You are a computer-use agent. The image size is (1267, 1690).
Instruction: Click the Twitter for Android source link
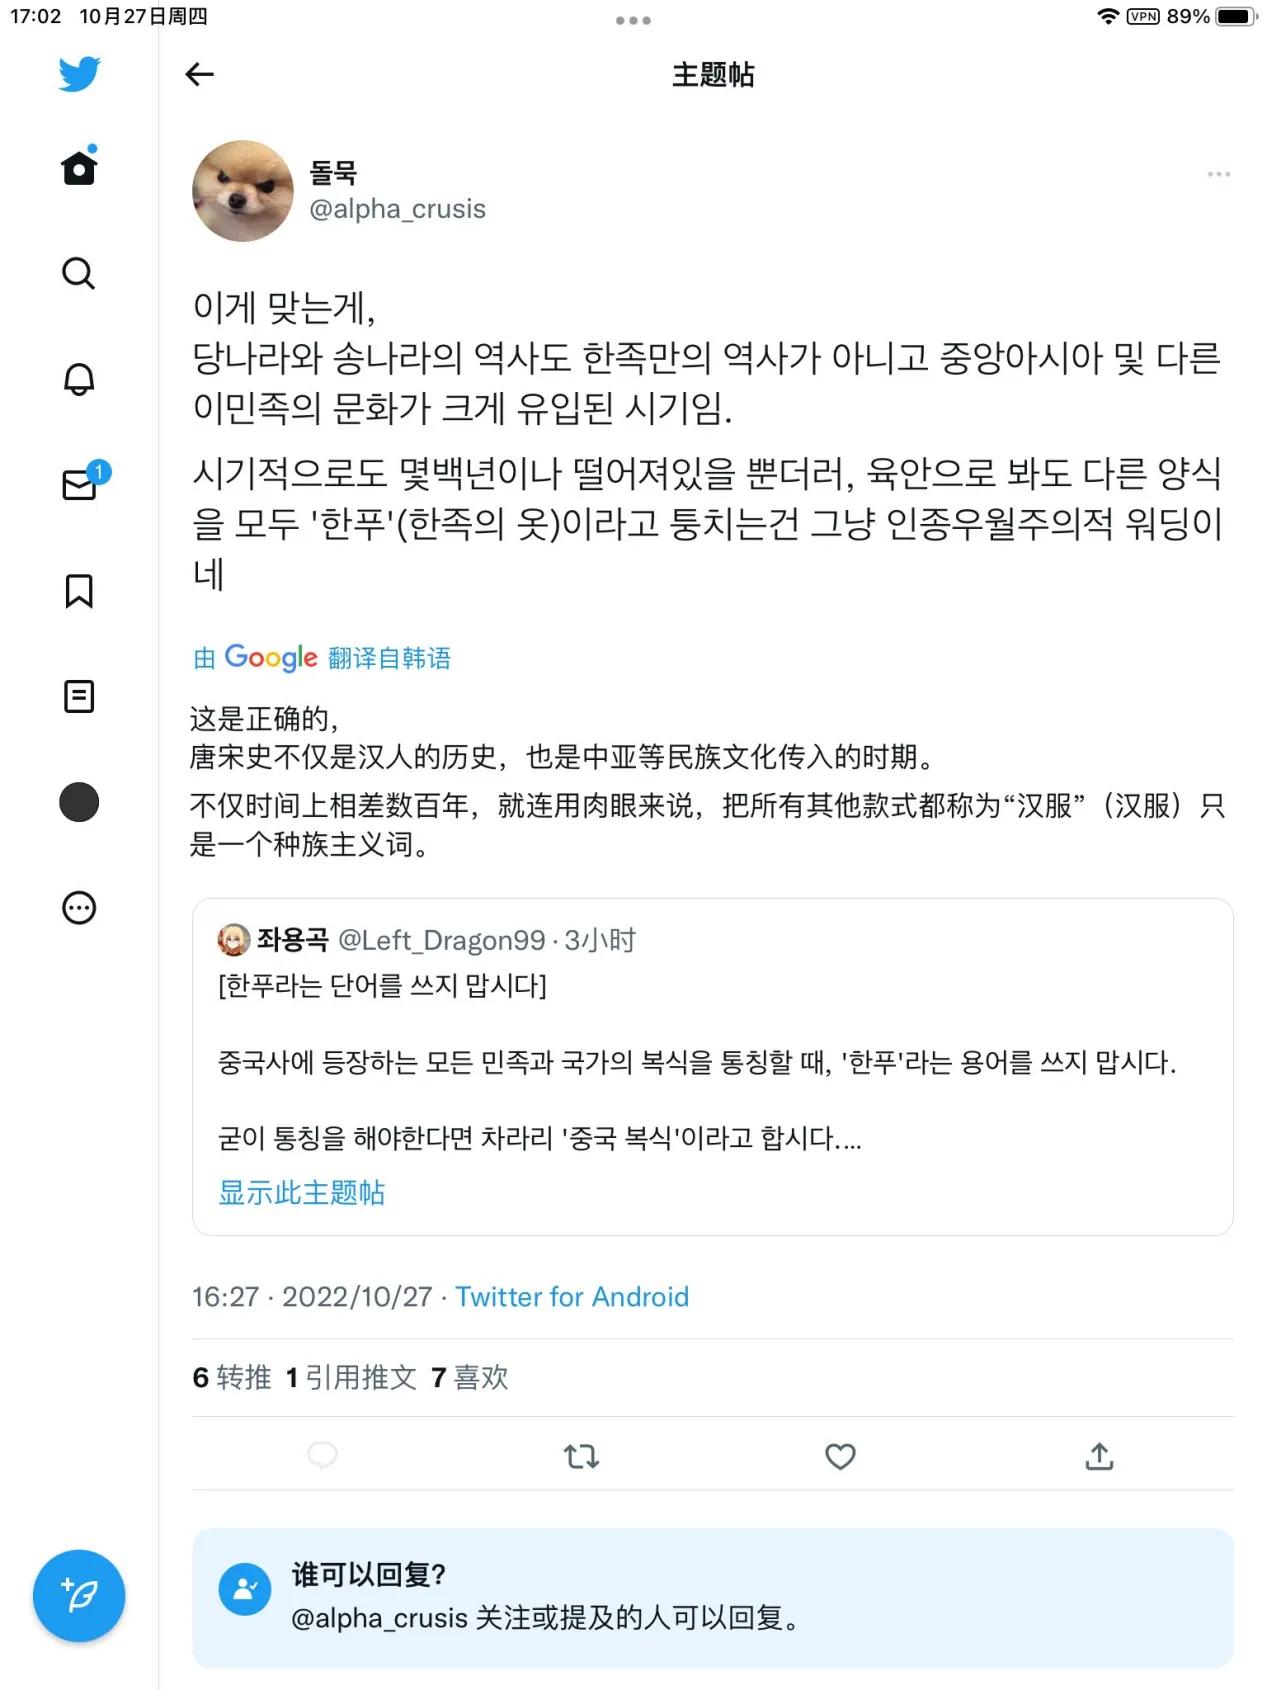click(x=572, y=1297)
